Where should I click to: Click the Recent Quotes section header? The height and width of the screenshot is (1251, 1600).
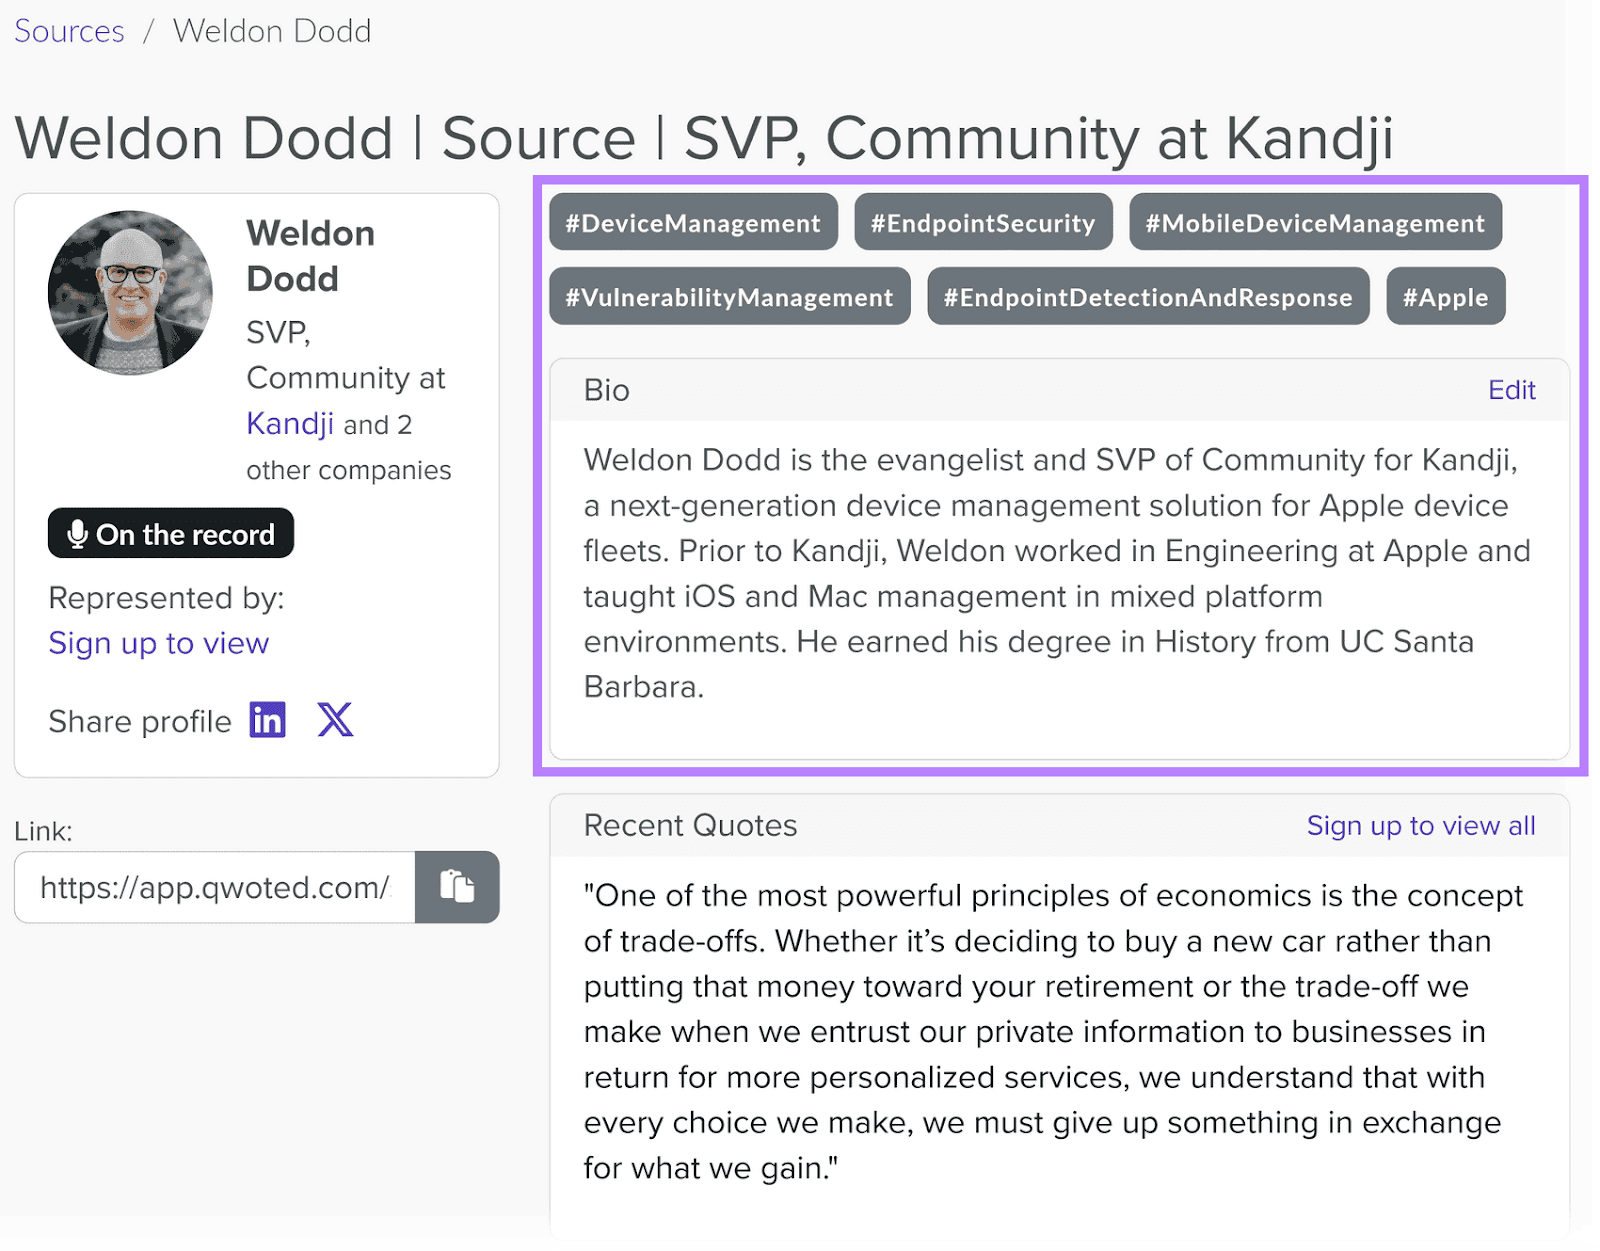point(689,826)
